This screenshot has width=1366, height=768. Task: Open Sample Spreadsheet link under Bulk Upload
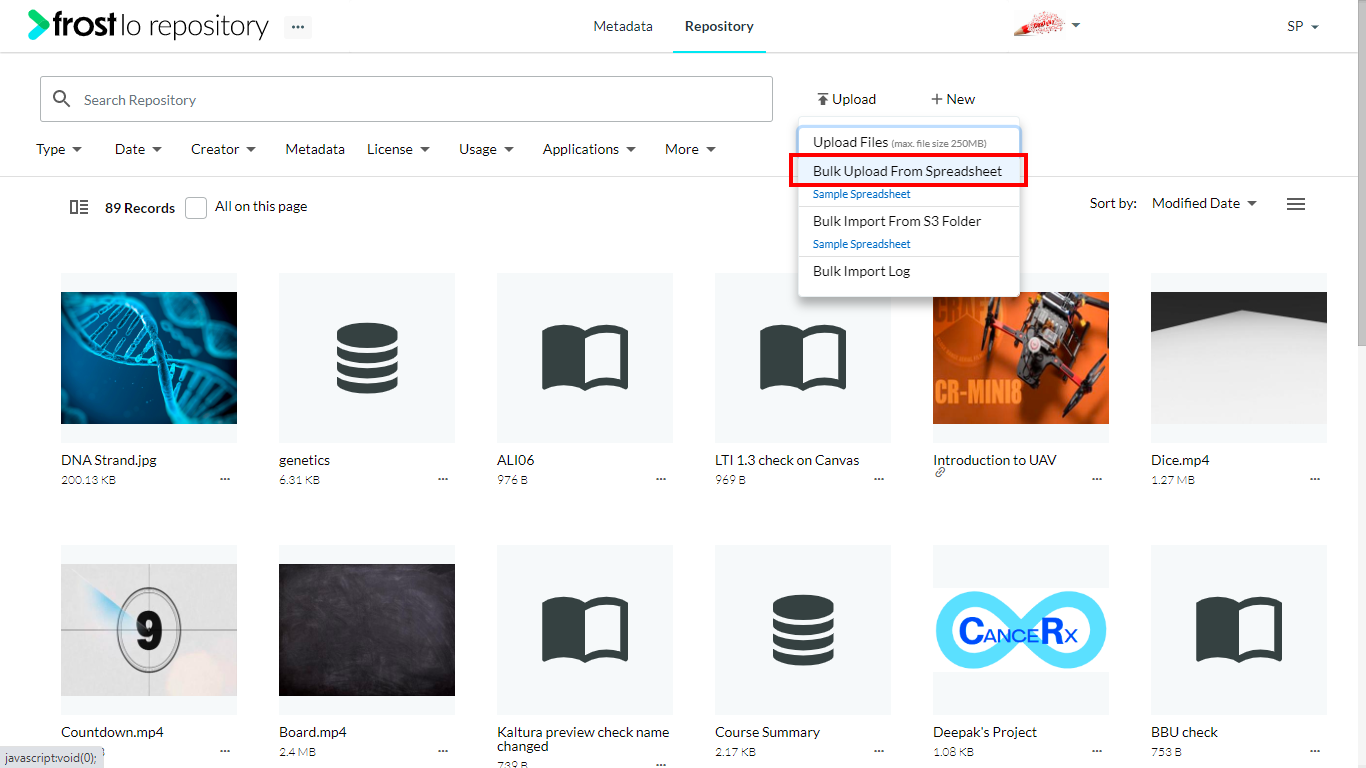862,194
